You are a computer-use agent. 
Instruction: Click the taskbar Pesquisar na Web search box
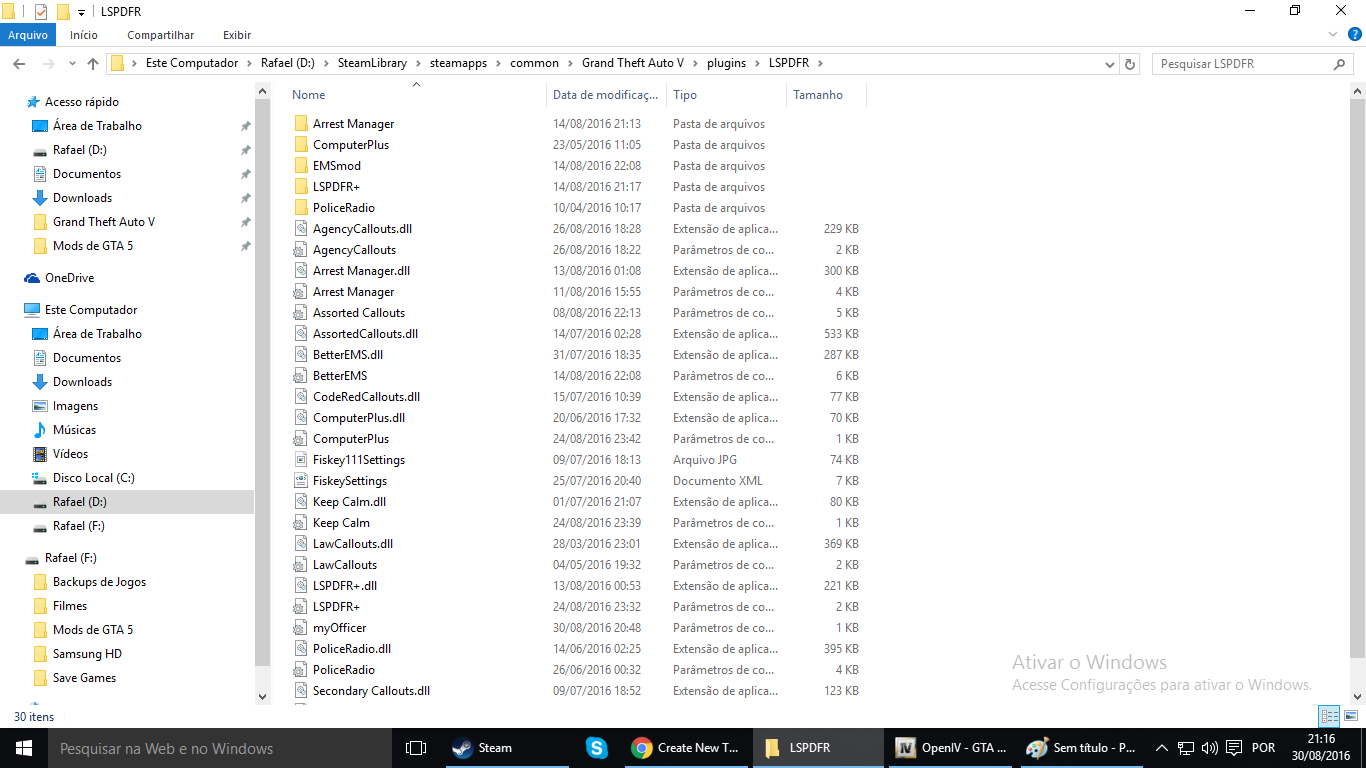pos(220,748)
